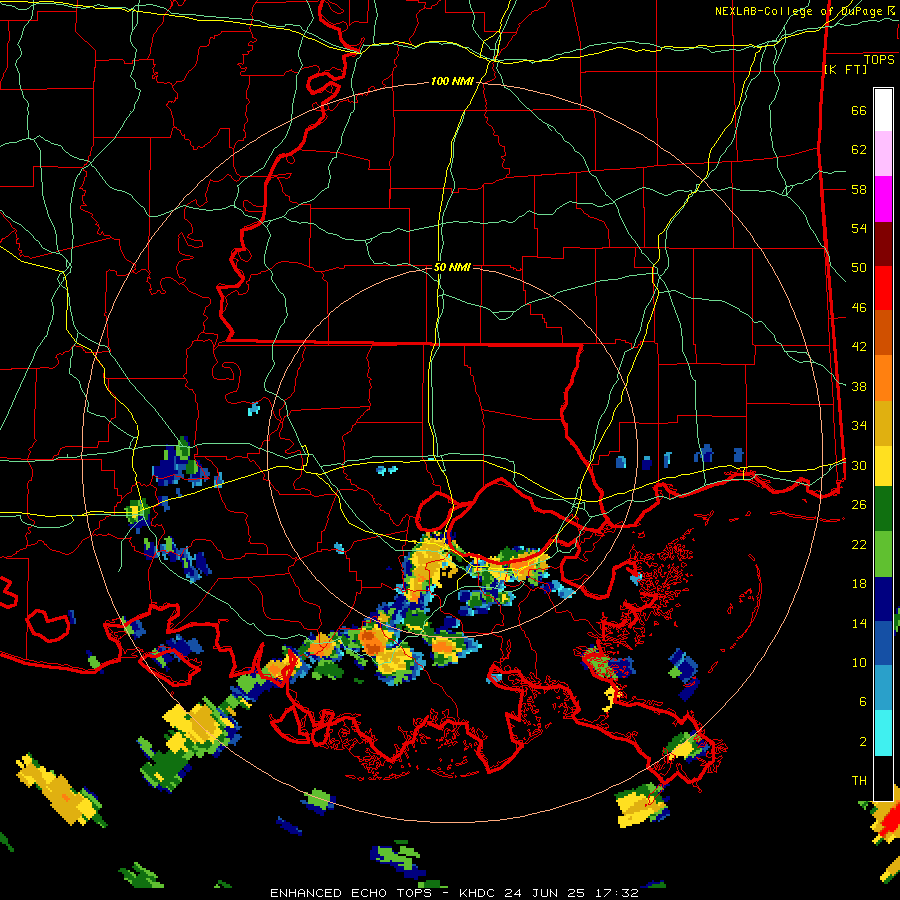The image size is (900, 900).
Task: Click the sky blue swatch on the scale
Action: (883, 688)
